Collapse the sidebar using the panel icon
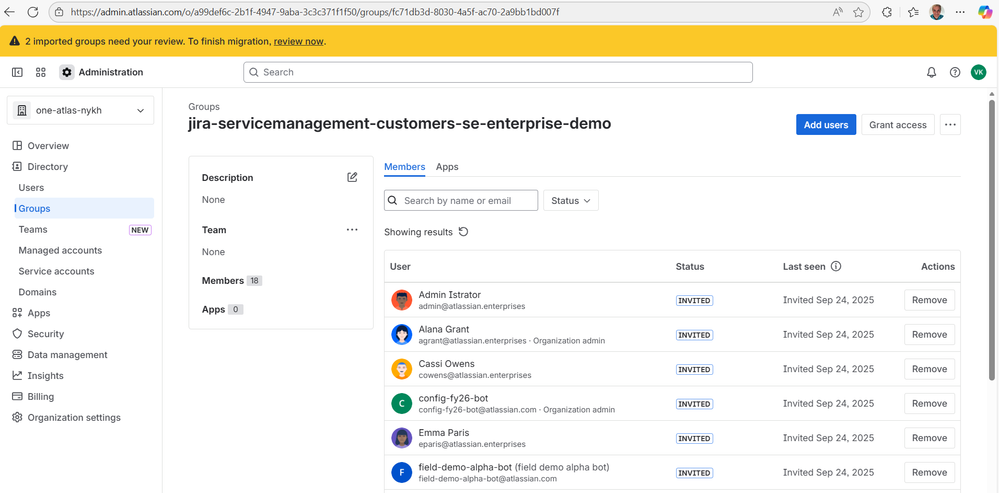This screenshot has height=493, width=999. [x=17, y=72]
